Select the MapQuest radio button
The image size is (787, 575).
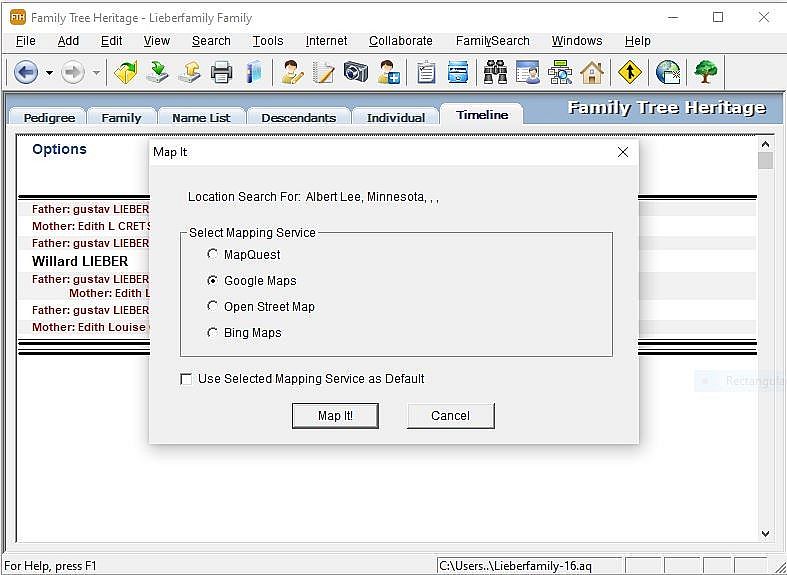[212, 254]
